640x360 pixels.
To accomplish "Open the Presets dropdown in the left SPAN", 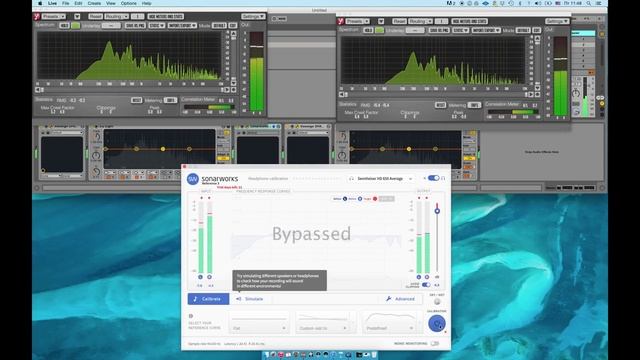I will pyautogui.click(x=54, y=16).
